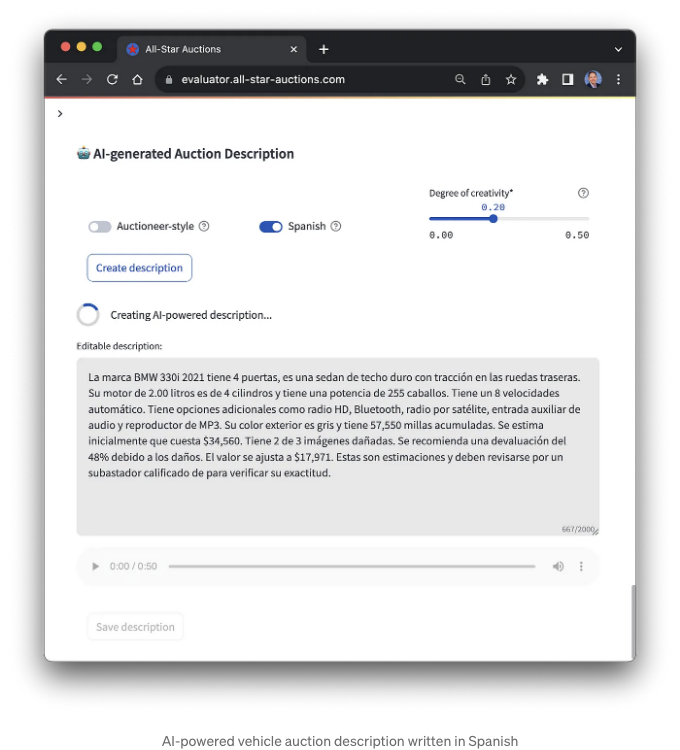Open the user profile avatar
680x750 pixels.
593,79
